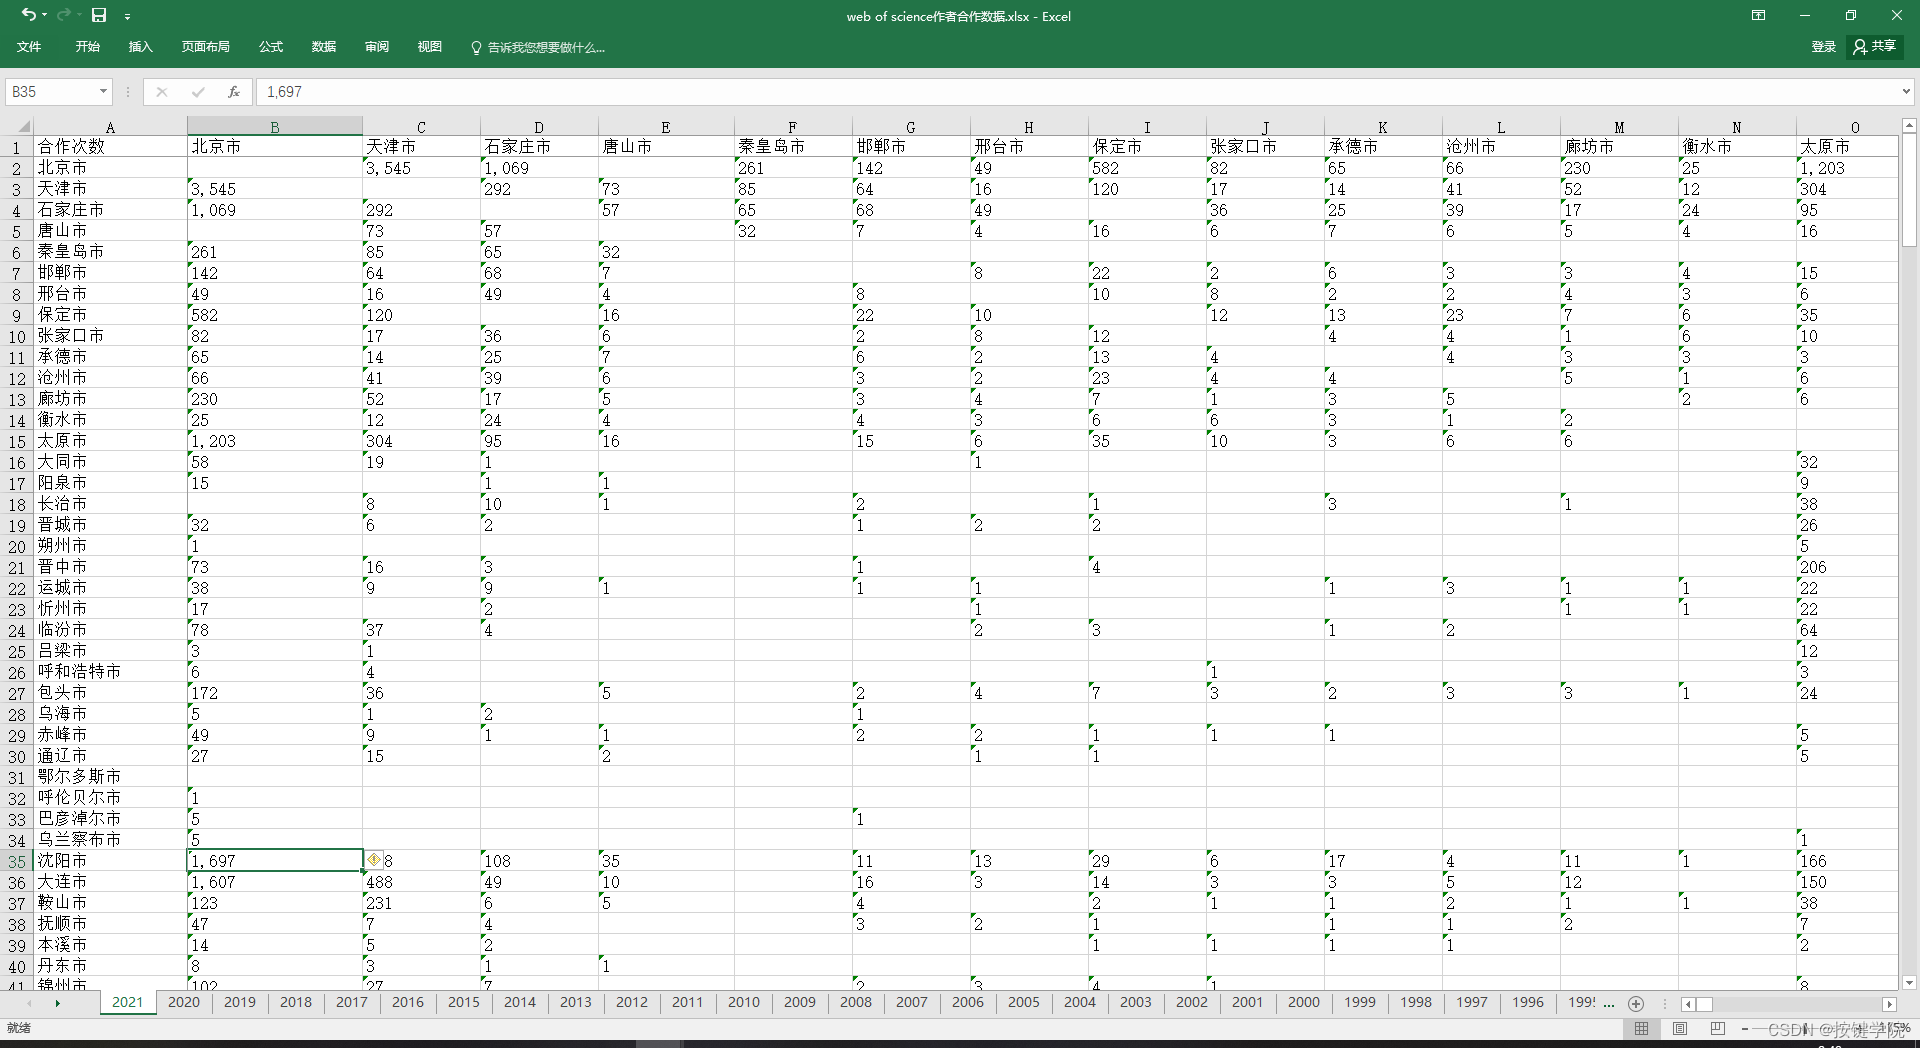Click the Enter checkmark icon in formula bar
The height and width of the screenshot is (1048, 1920).
(197, 91)
